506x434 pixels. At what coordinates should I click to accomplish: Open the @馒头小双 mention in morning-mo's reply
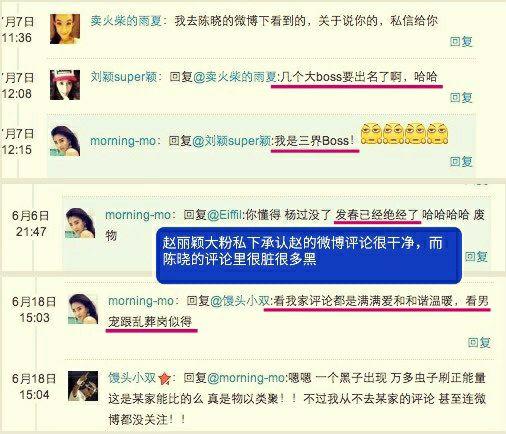click(242, 301)
